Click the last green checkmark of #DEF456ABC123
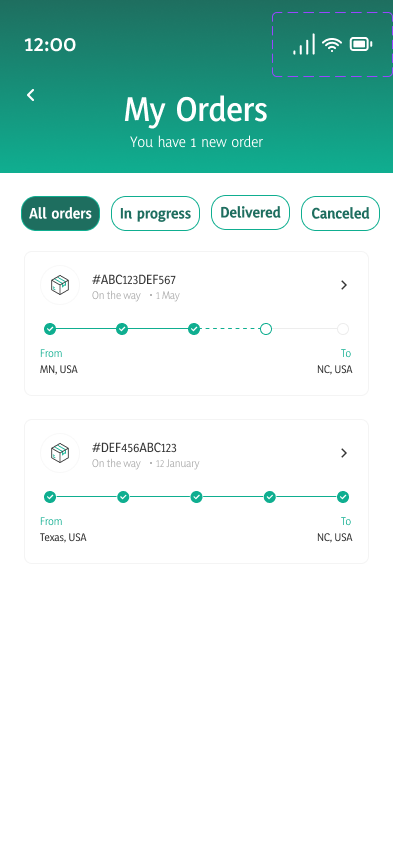This screenshot has width=393, height=852. [x=342, y=497]
